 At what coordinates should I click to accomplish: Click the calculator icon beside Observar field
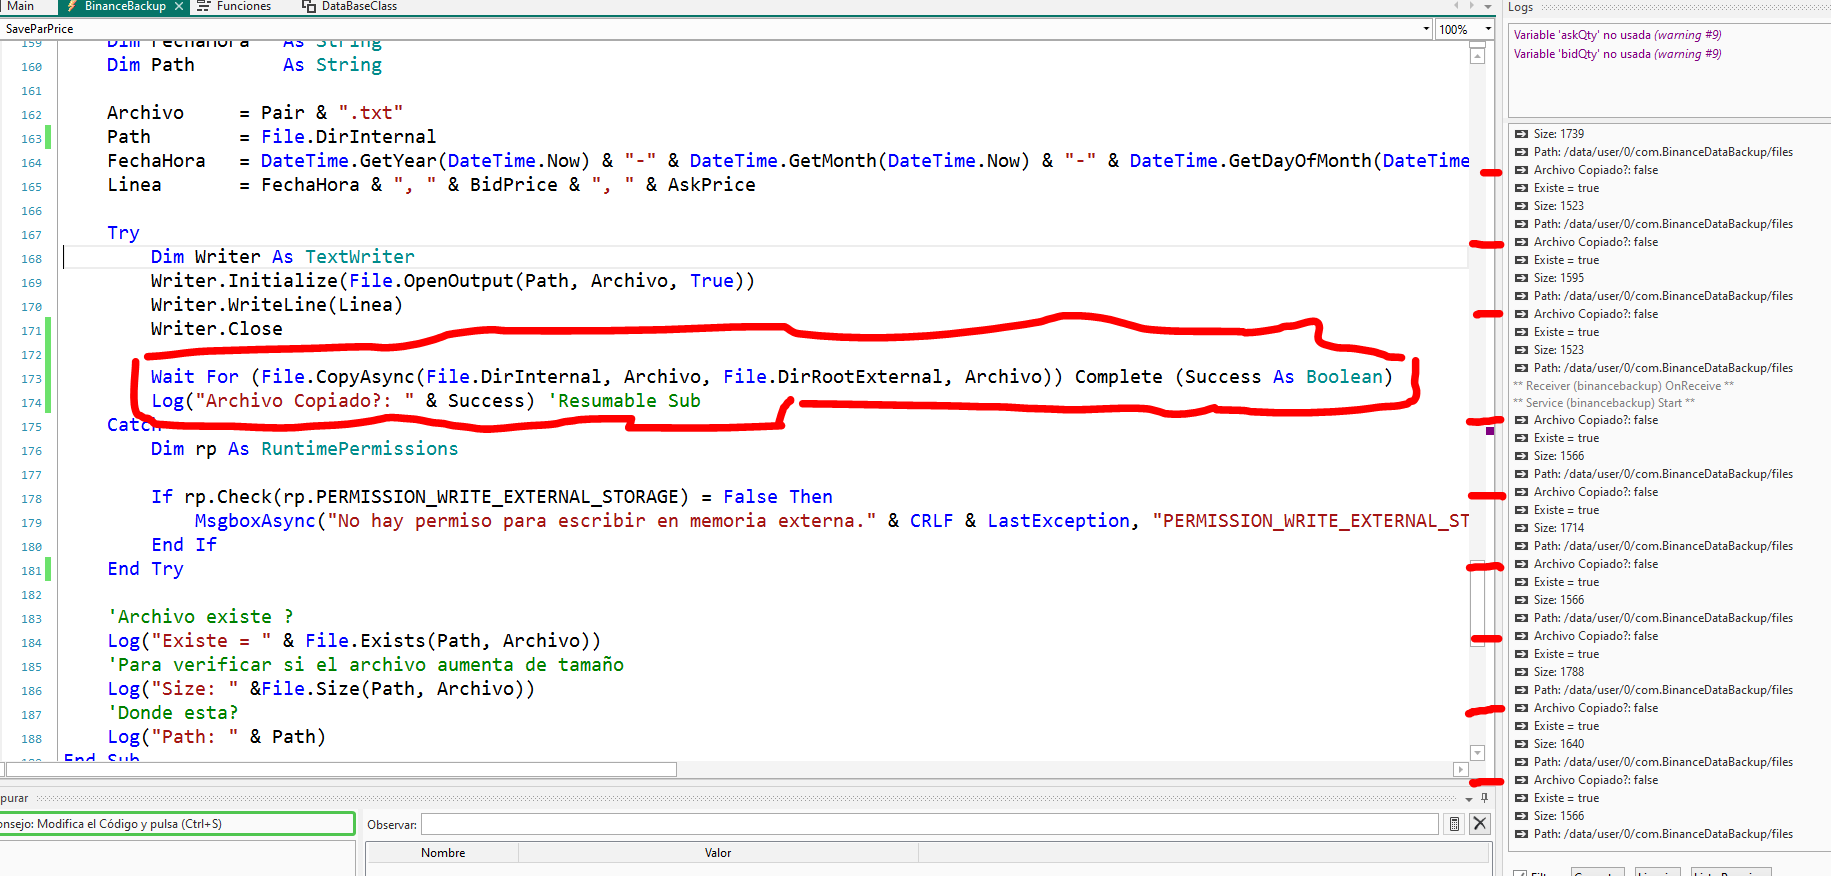[x=1454, y=824]
